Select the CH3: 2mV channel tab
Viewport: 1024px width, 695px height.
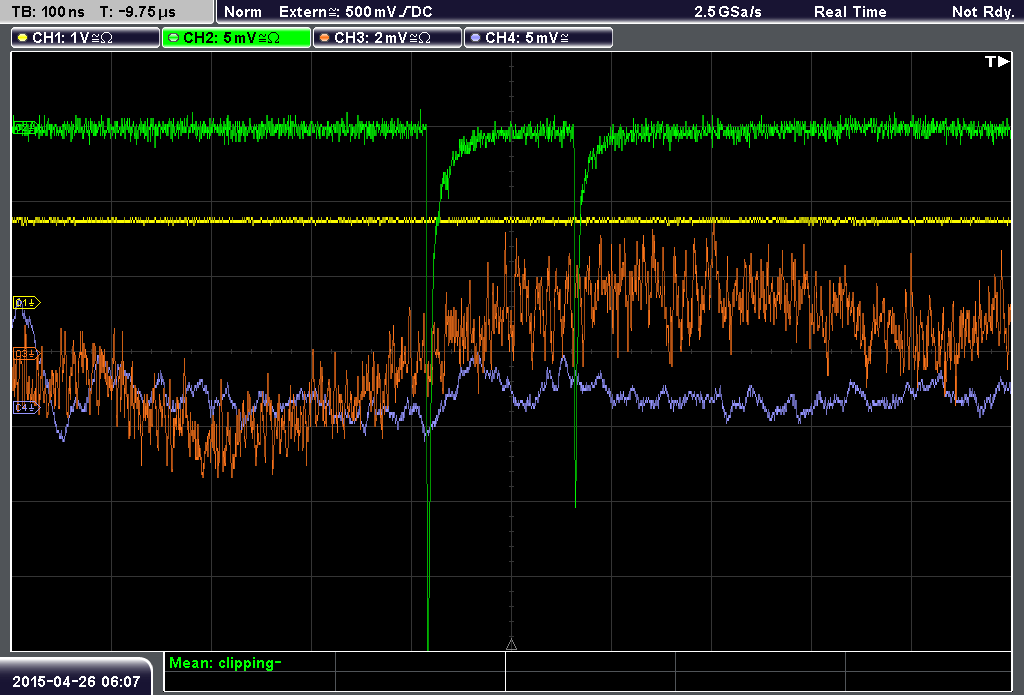coord(387,38)
